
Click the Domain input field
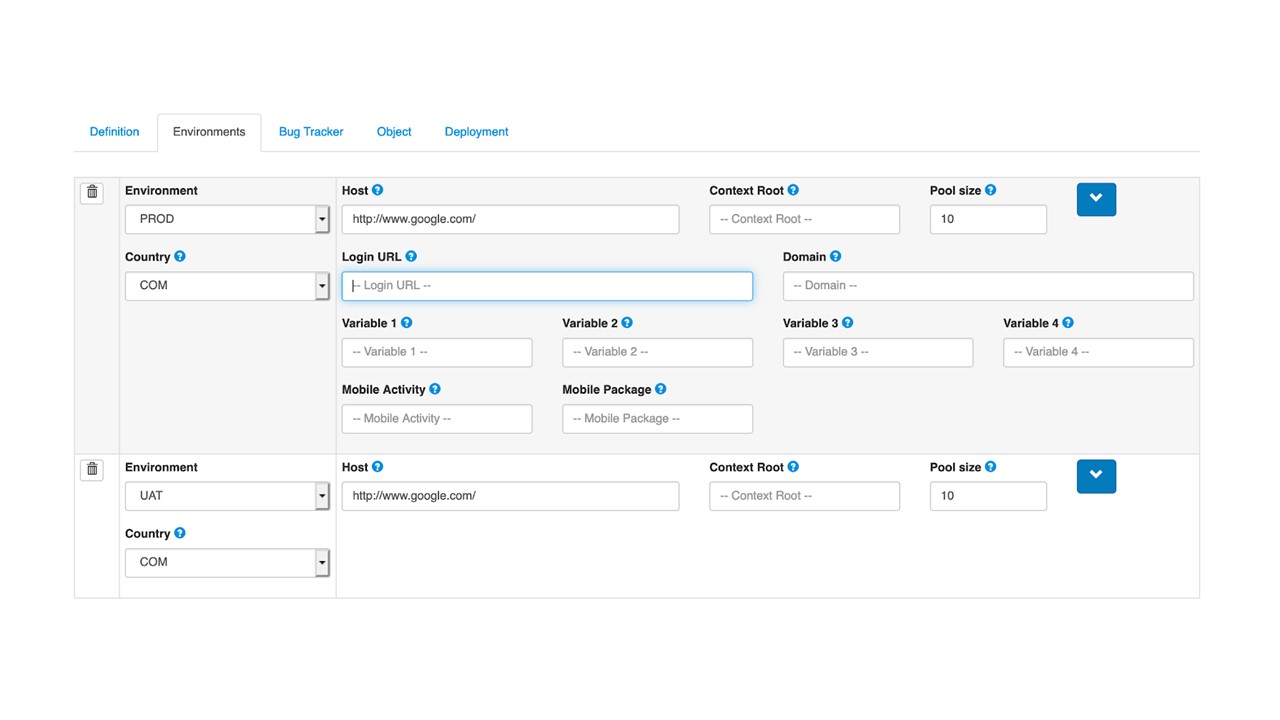pyautogui.click(x=988, y=286)
